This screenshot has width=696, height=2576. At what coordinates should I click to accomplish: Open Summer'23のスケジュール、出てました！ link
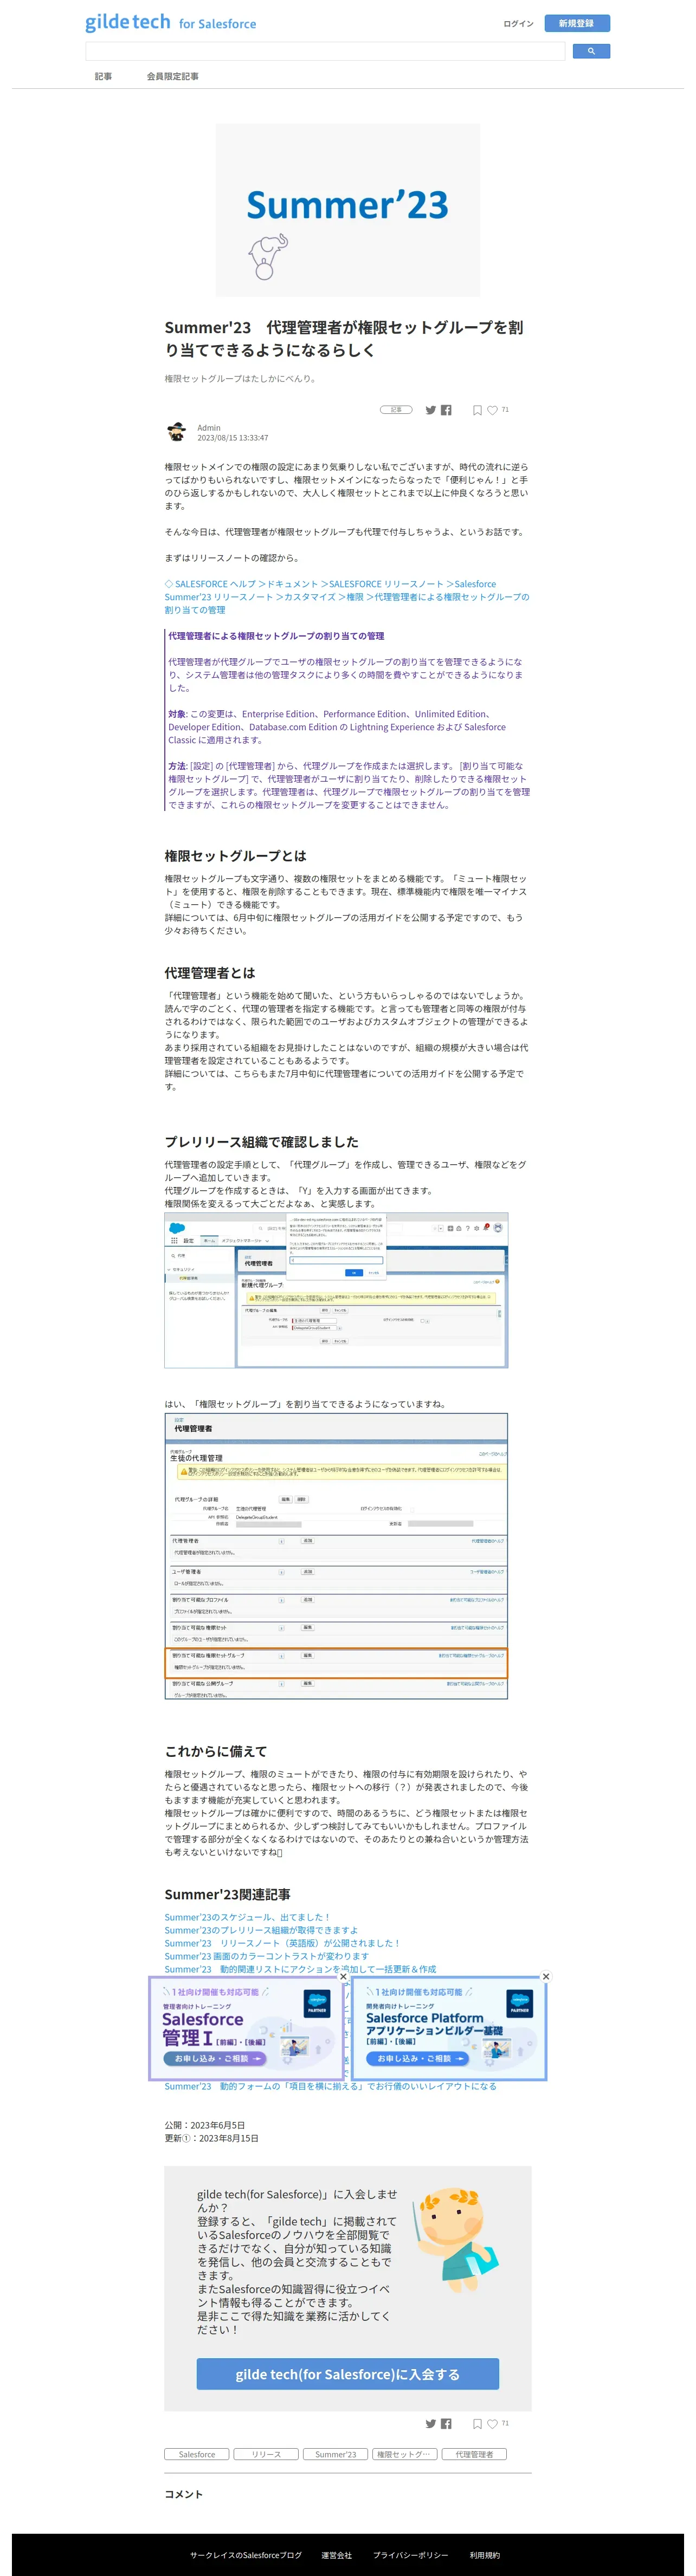click(248, 1917)
